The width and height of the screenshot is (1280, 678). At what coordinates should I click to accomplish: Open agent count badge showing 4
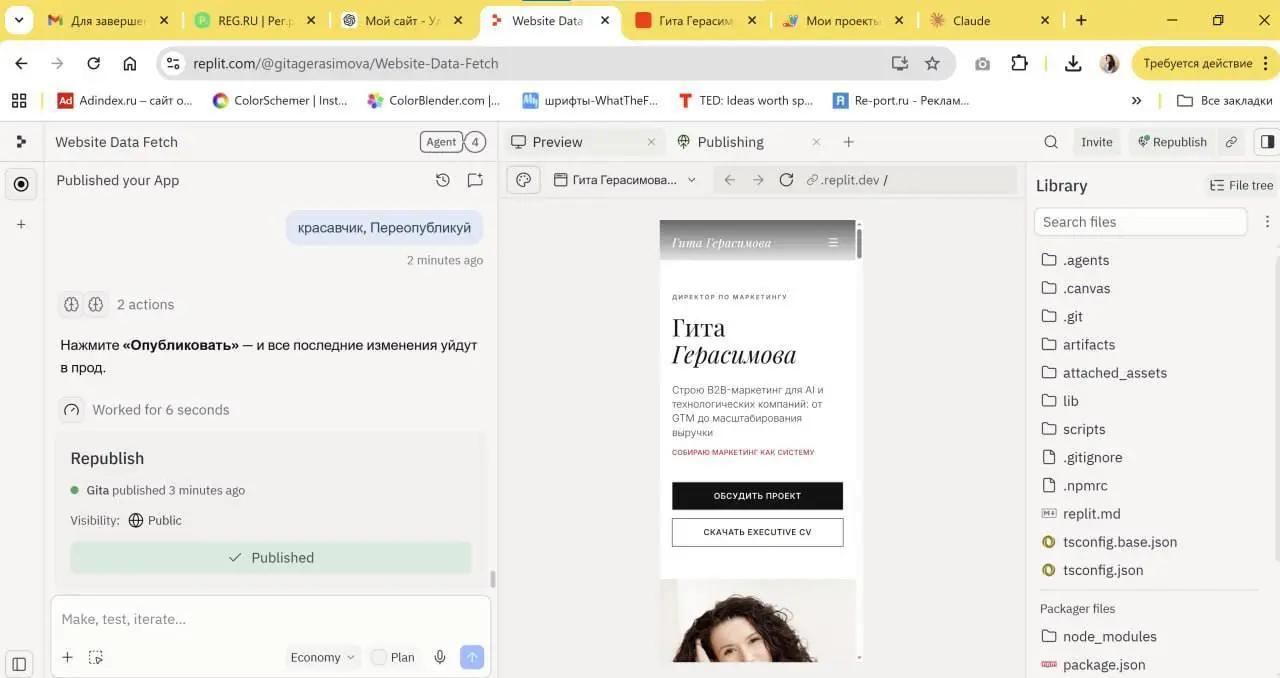(476, 142)
